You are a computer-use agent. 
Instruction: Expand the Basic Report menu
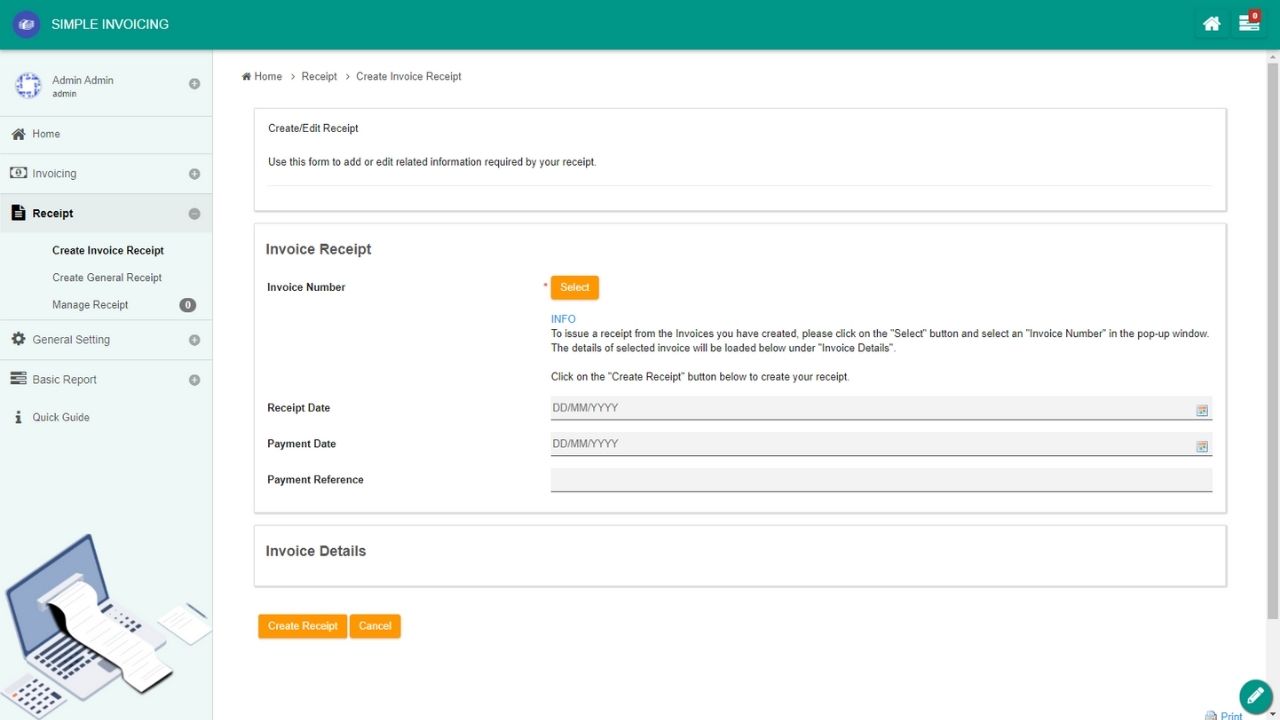(x=194, y=380)
